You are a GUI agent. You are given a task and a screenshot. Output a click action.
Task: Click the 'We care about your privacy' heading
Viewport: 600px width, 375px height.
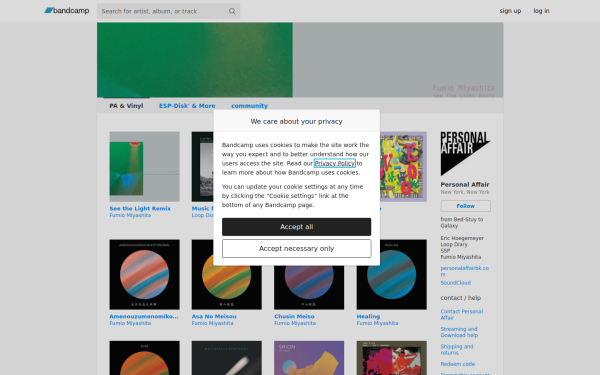tap(297, 121)
